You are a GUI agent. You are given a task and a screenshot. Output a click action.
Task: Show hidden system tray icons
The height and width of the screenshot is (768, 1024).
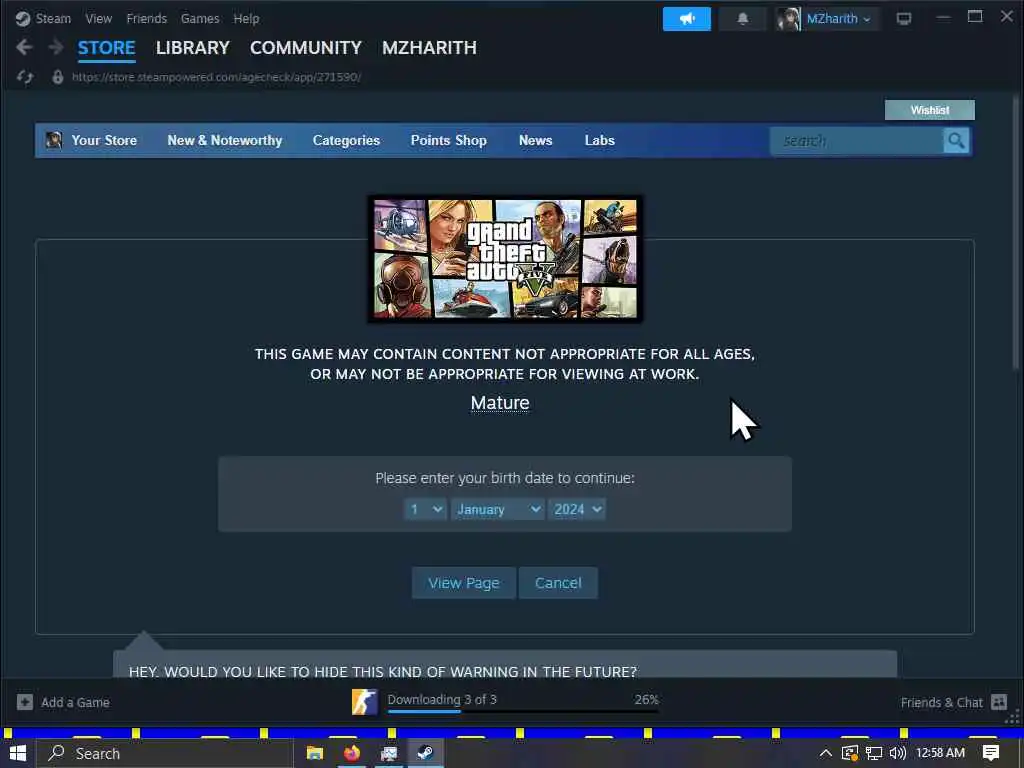tap(825, 753)
